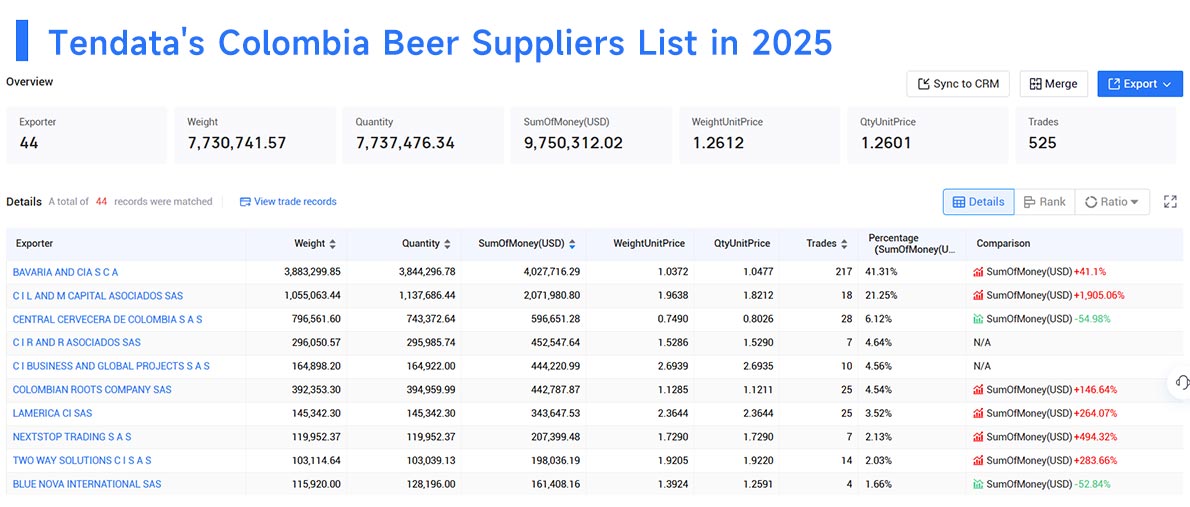Click the Percentage (SumOfMoney) column header

[911, 244]
